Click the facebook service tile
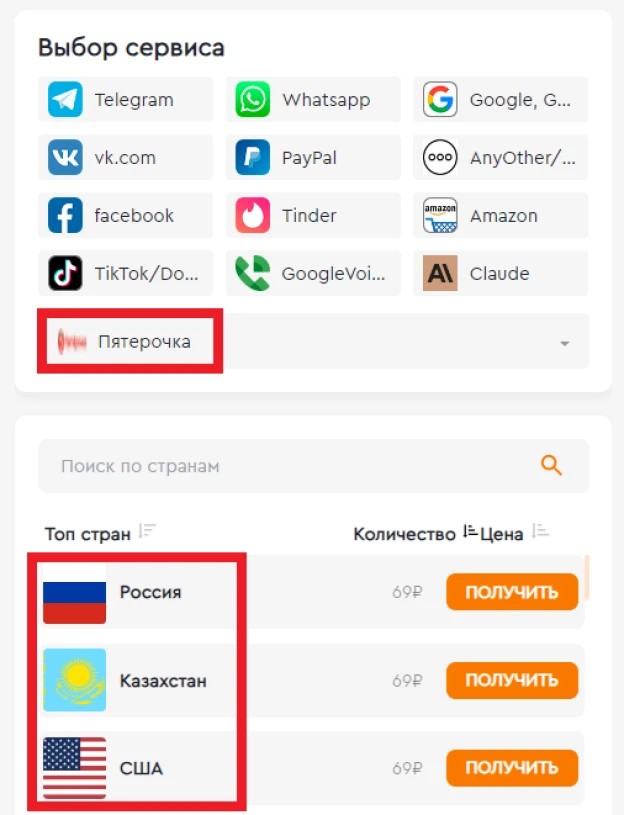 [x=125, y=215]
